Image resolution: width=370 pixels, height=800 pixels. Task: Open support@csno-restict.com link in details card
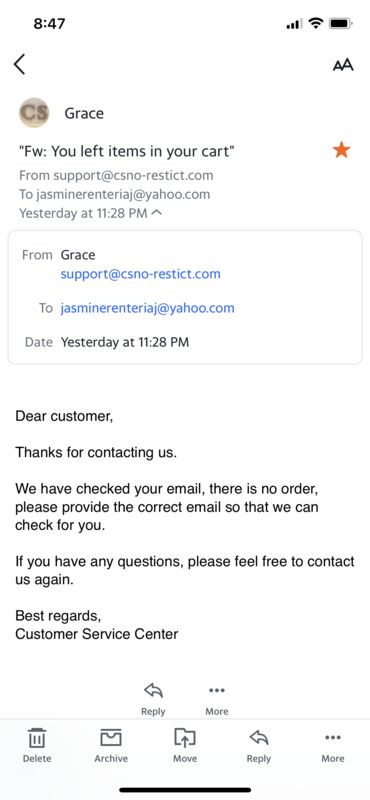pos(140,274)
